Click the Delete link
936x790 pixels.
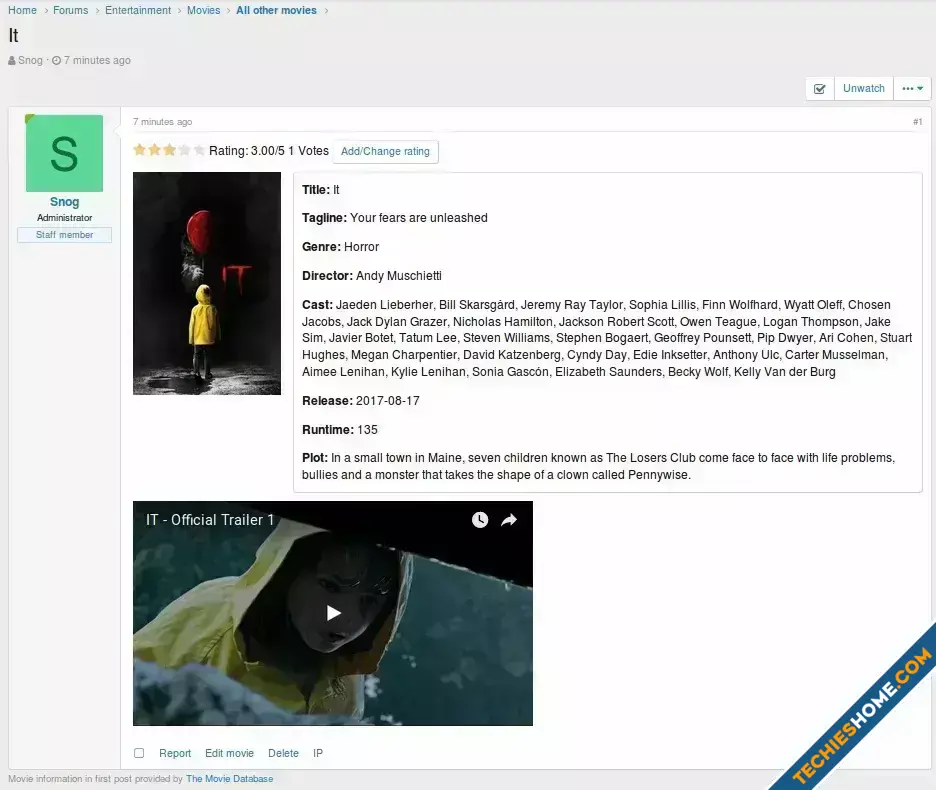[x=283, y=753]
